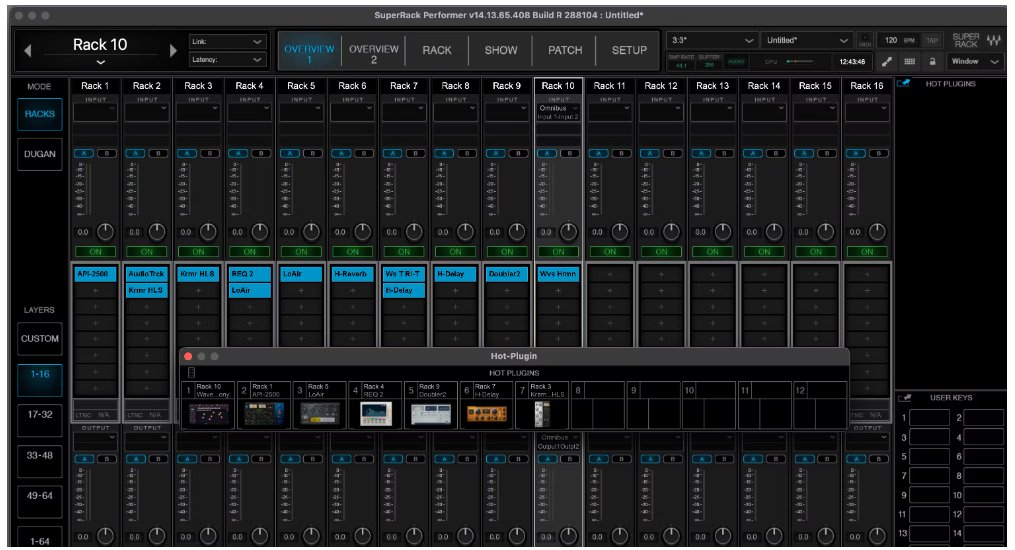Click the layout icon in Hot-Plugin window
Viewport: 1015px width, 550px height.
coord(191,373)
